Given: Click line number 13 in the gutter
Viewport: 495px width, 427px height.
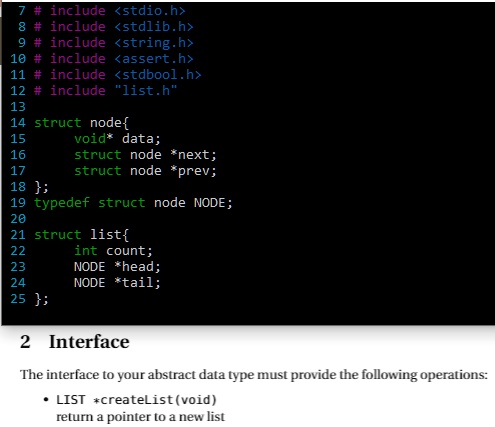Looking at the screenshot, I should point(18,107).
